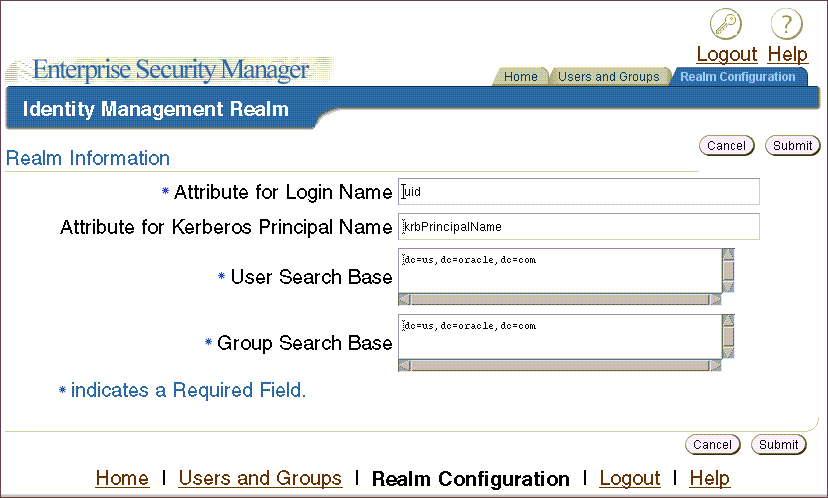This screenshot has height=498, width=828.
Task: Click the footer Logout link
Action: pos(630,479)
